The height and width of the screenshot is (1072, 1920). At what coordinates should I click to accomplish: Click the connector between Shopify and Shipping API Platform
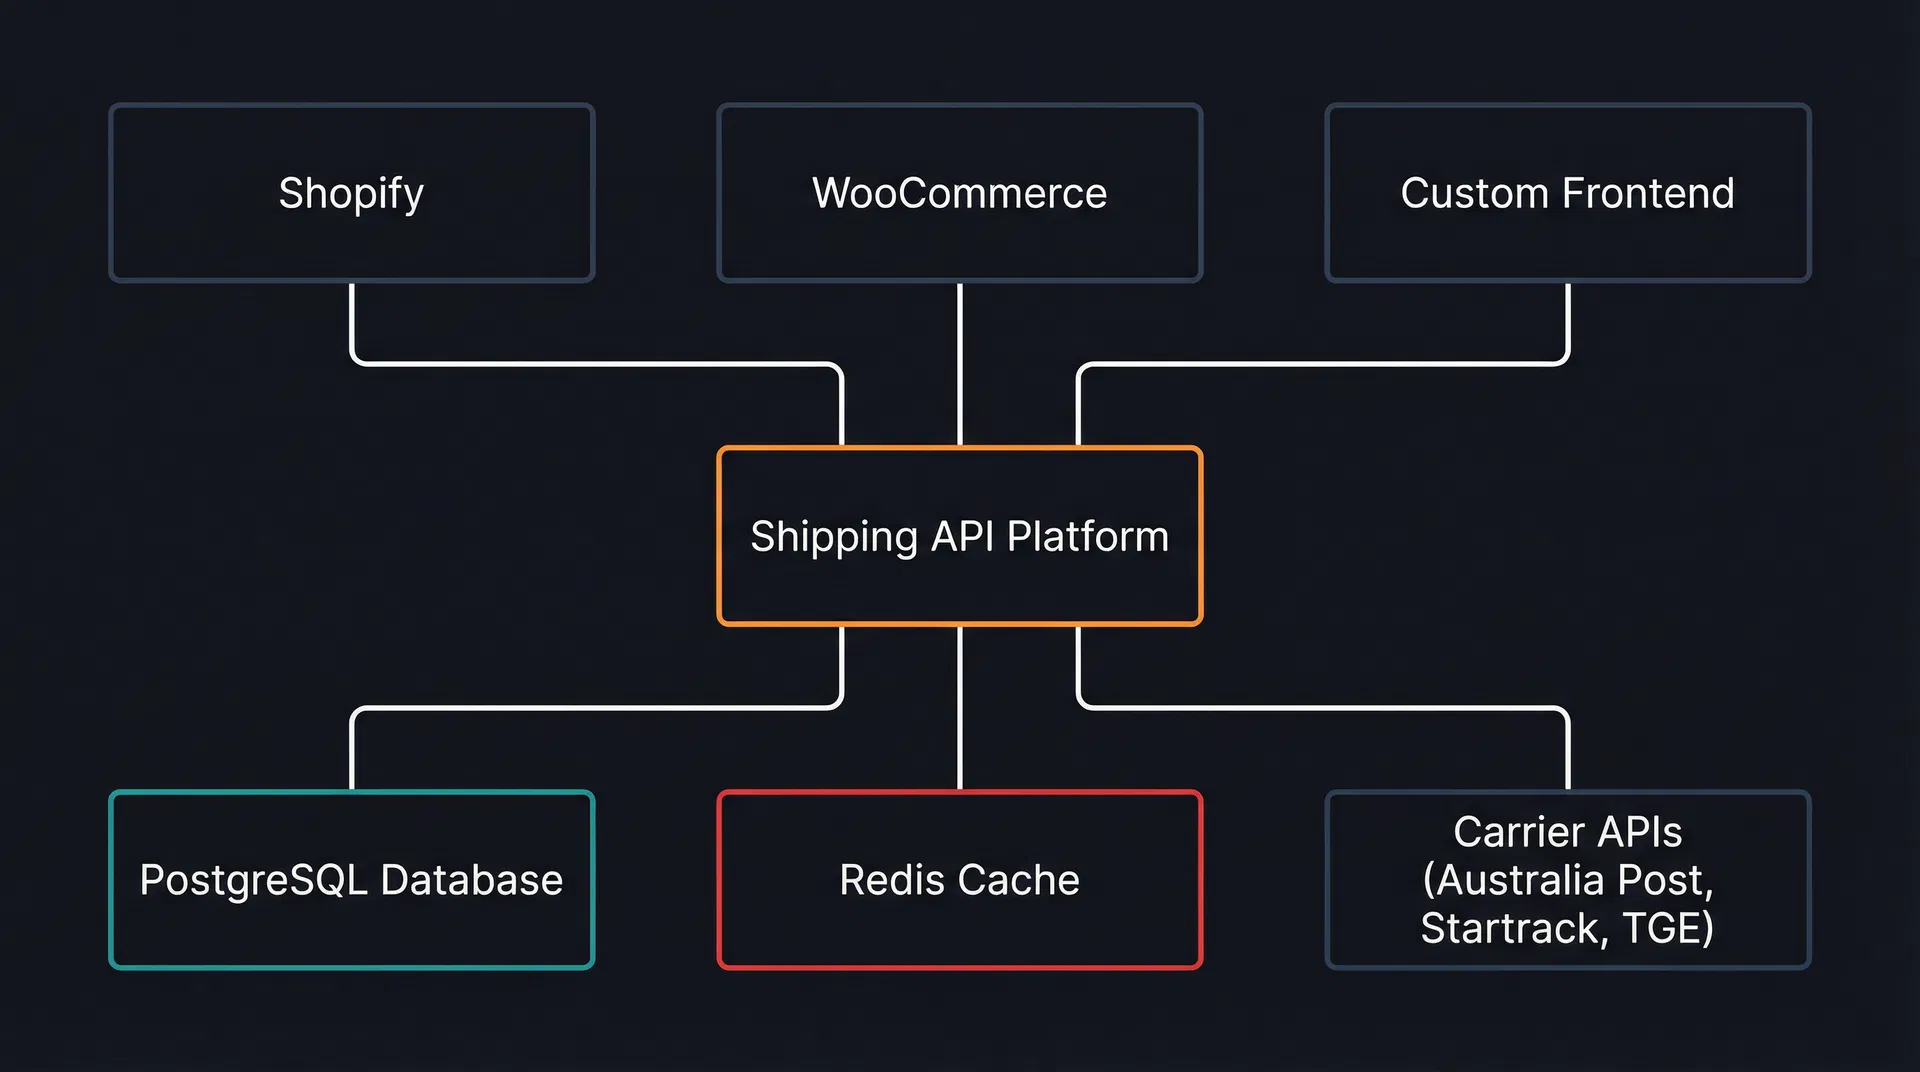click(600, 363)
